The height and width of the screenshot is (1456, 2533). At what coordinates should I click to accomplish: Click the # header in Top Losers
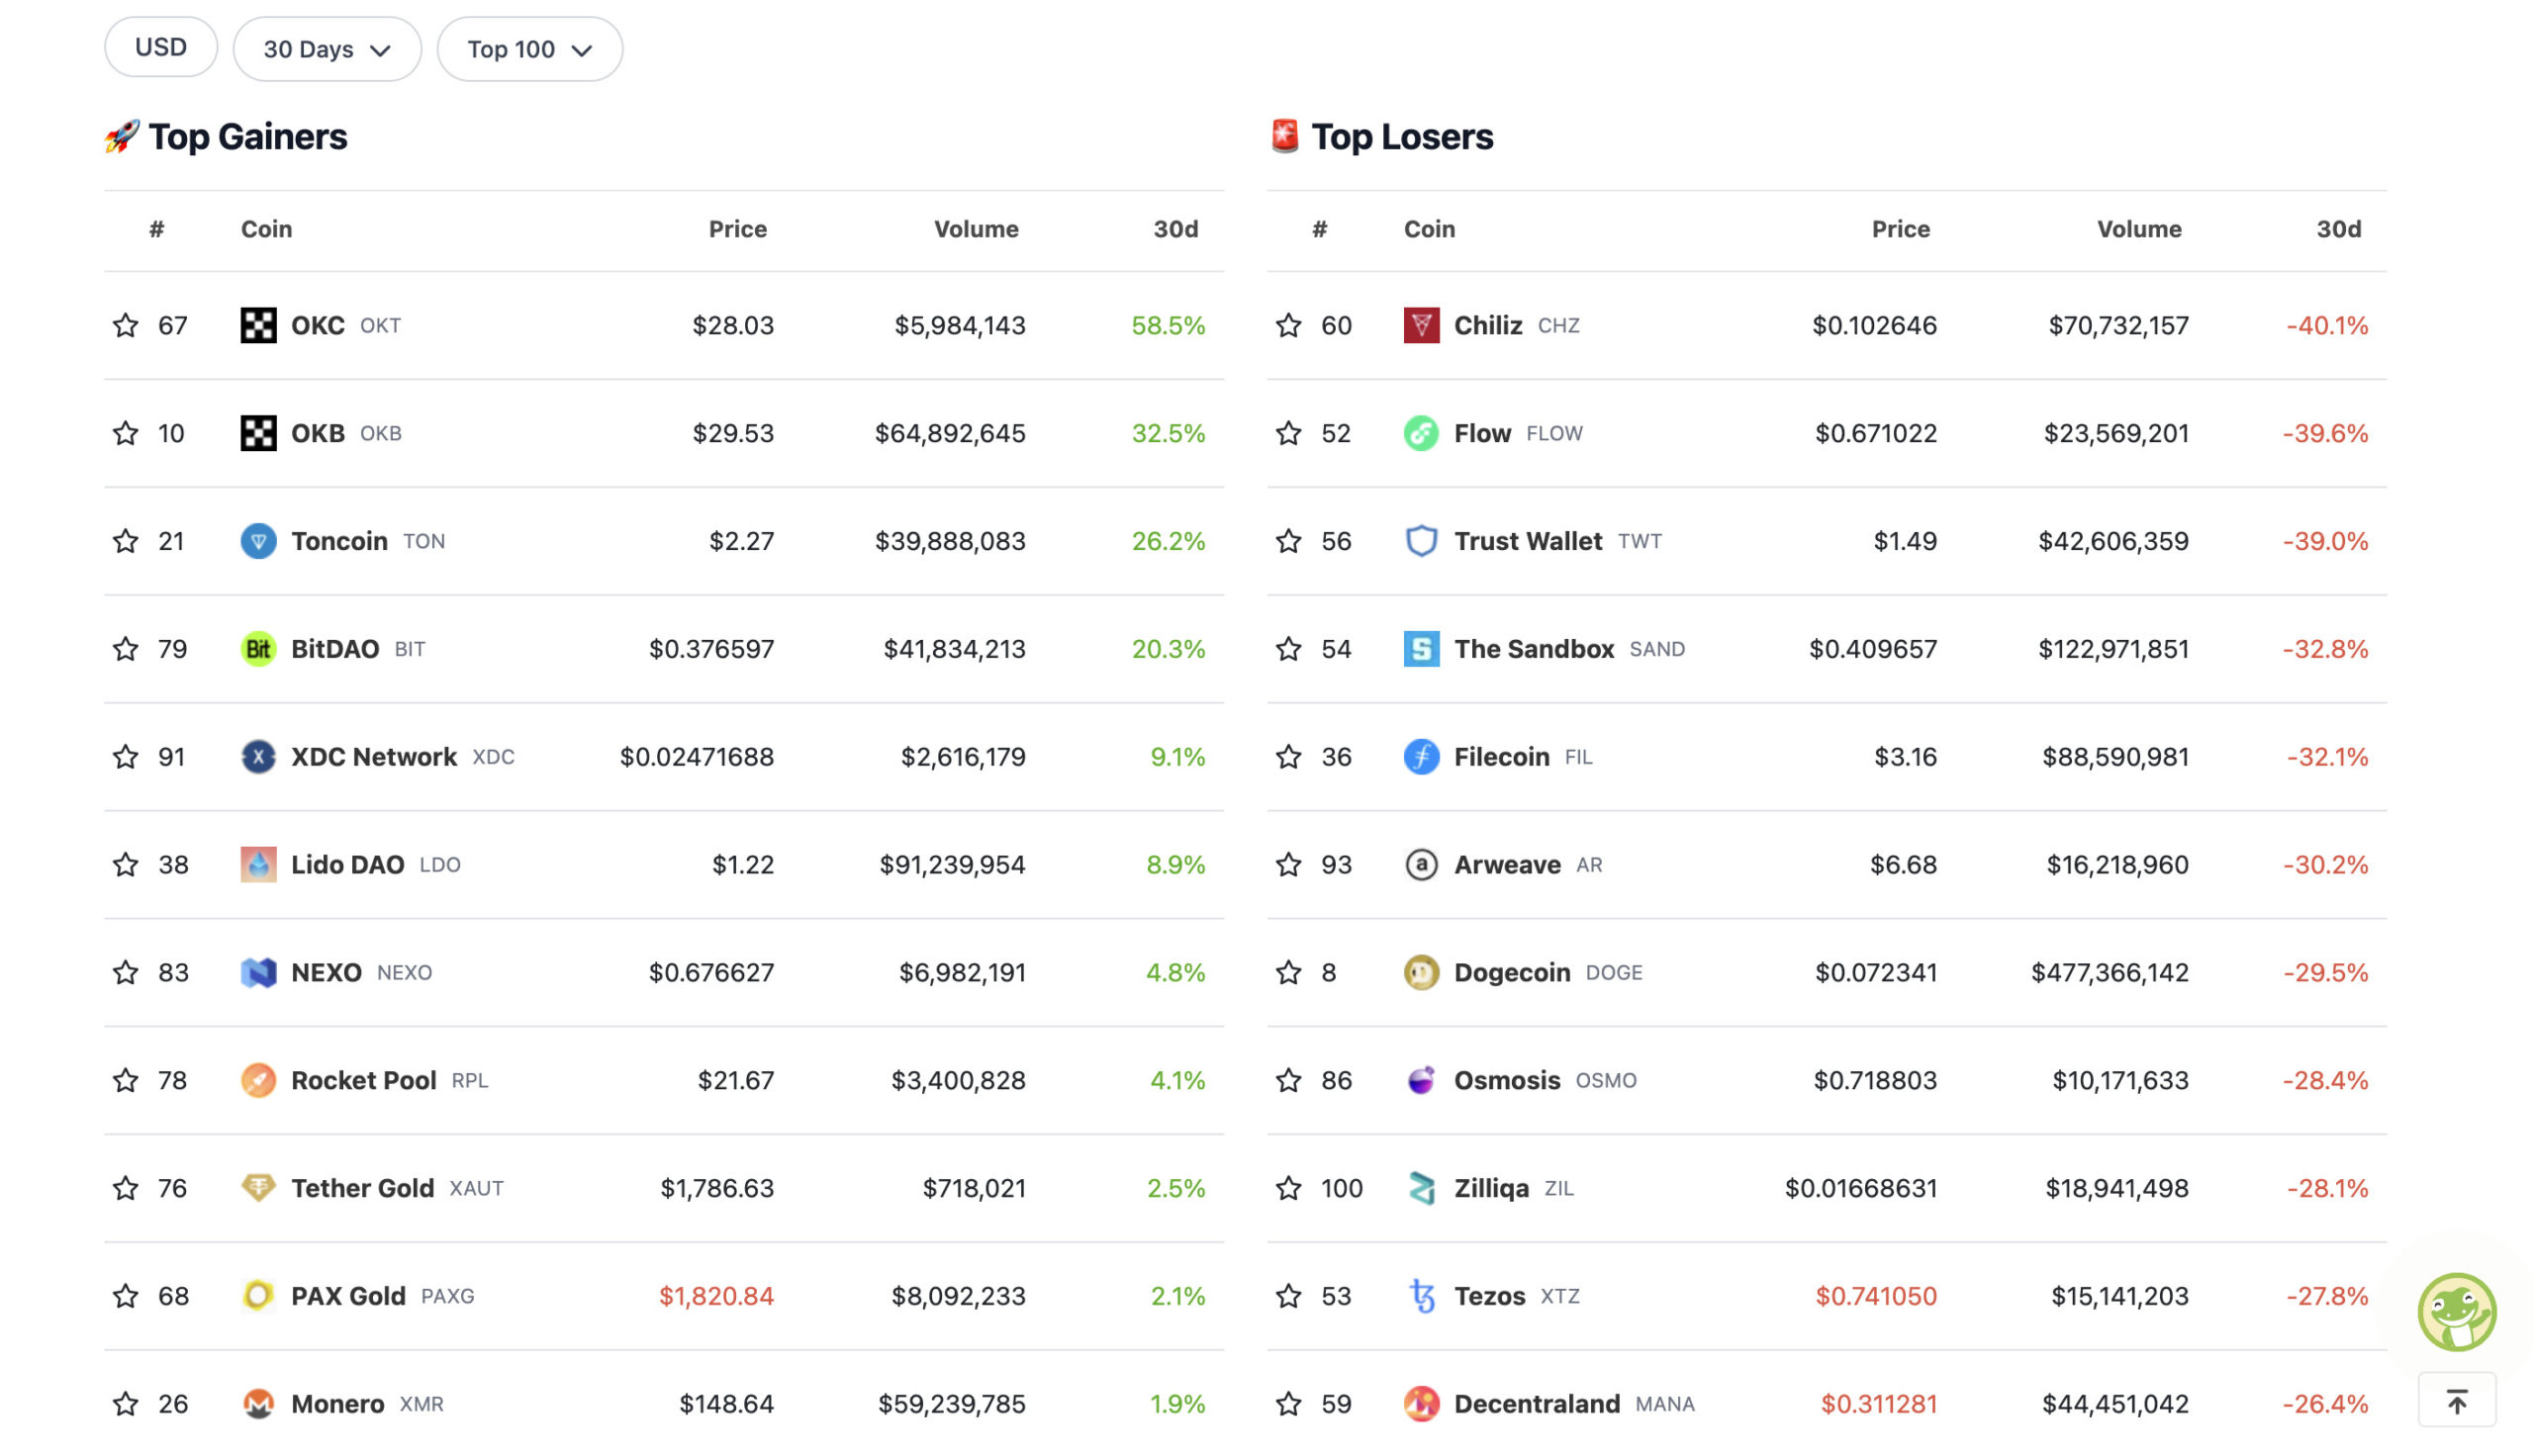tap(1320, 229)
